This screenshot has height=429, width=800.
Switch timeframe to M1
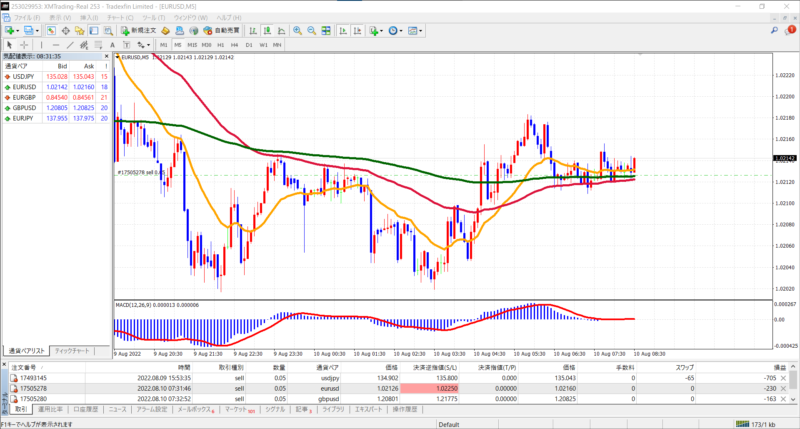click(x=163, y=45)
